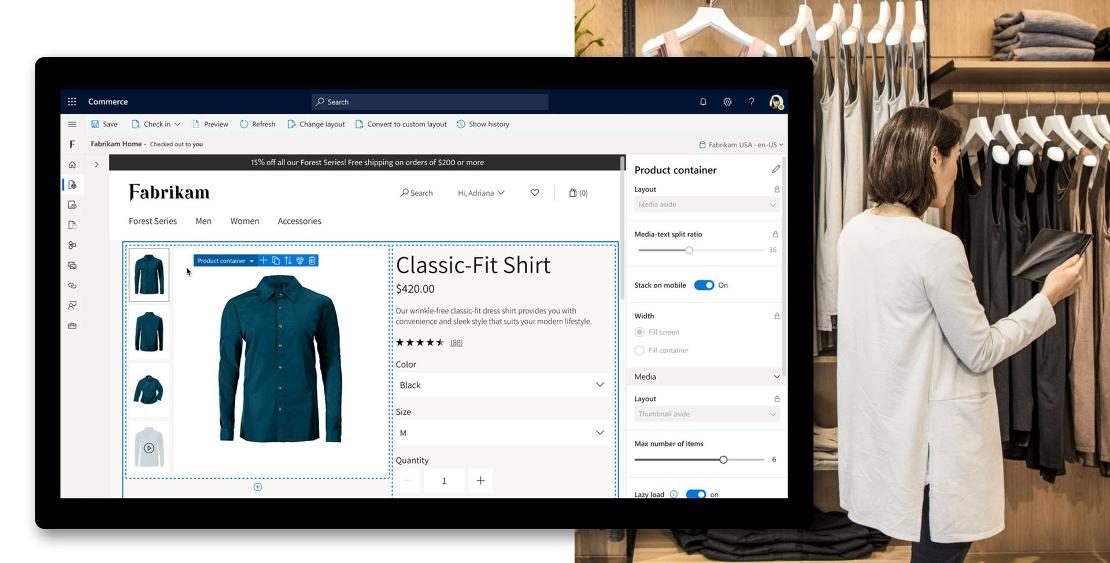Open the Size dropdown showing M
This screenshot has height=563, width=1110.
pyautogui.click(x=503, y=433)
